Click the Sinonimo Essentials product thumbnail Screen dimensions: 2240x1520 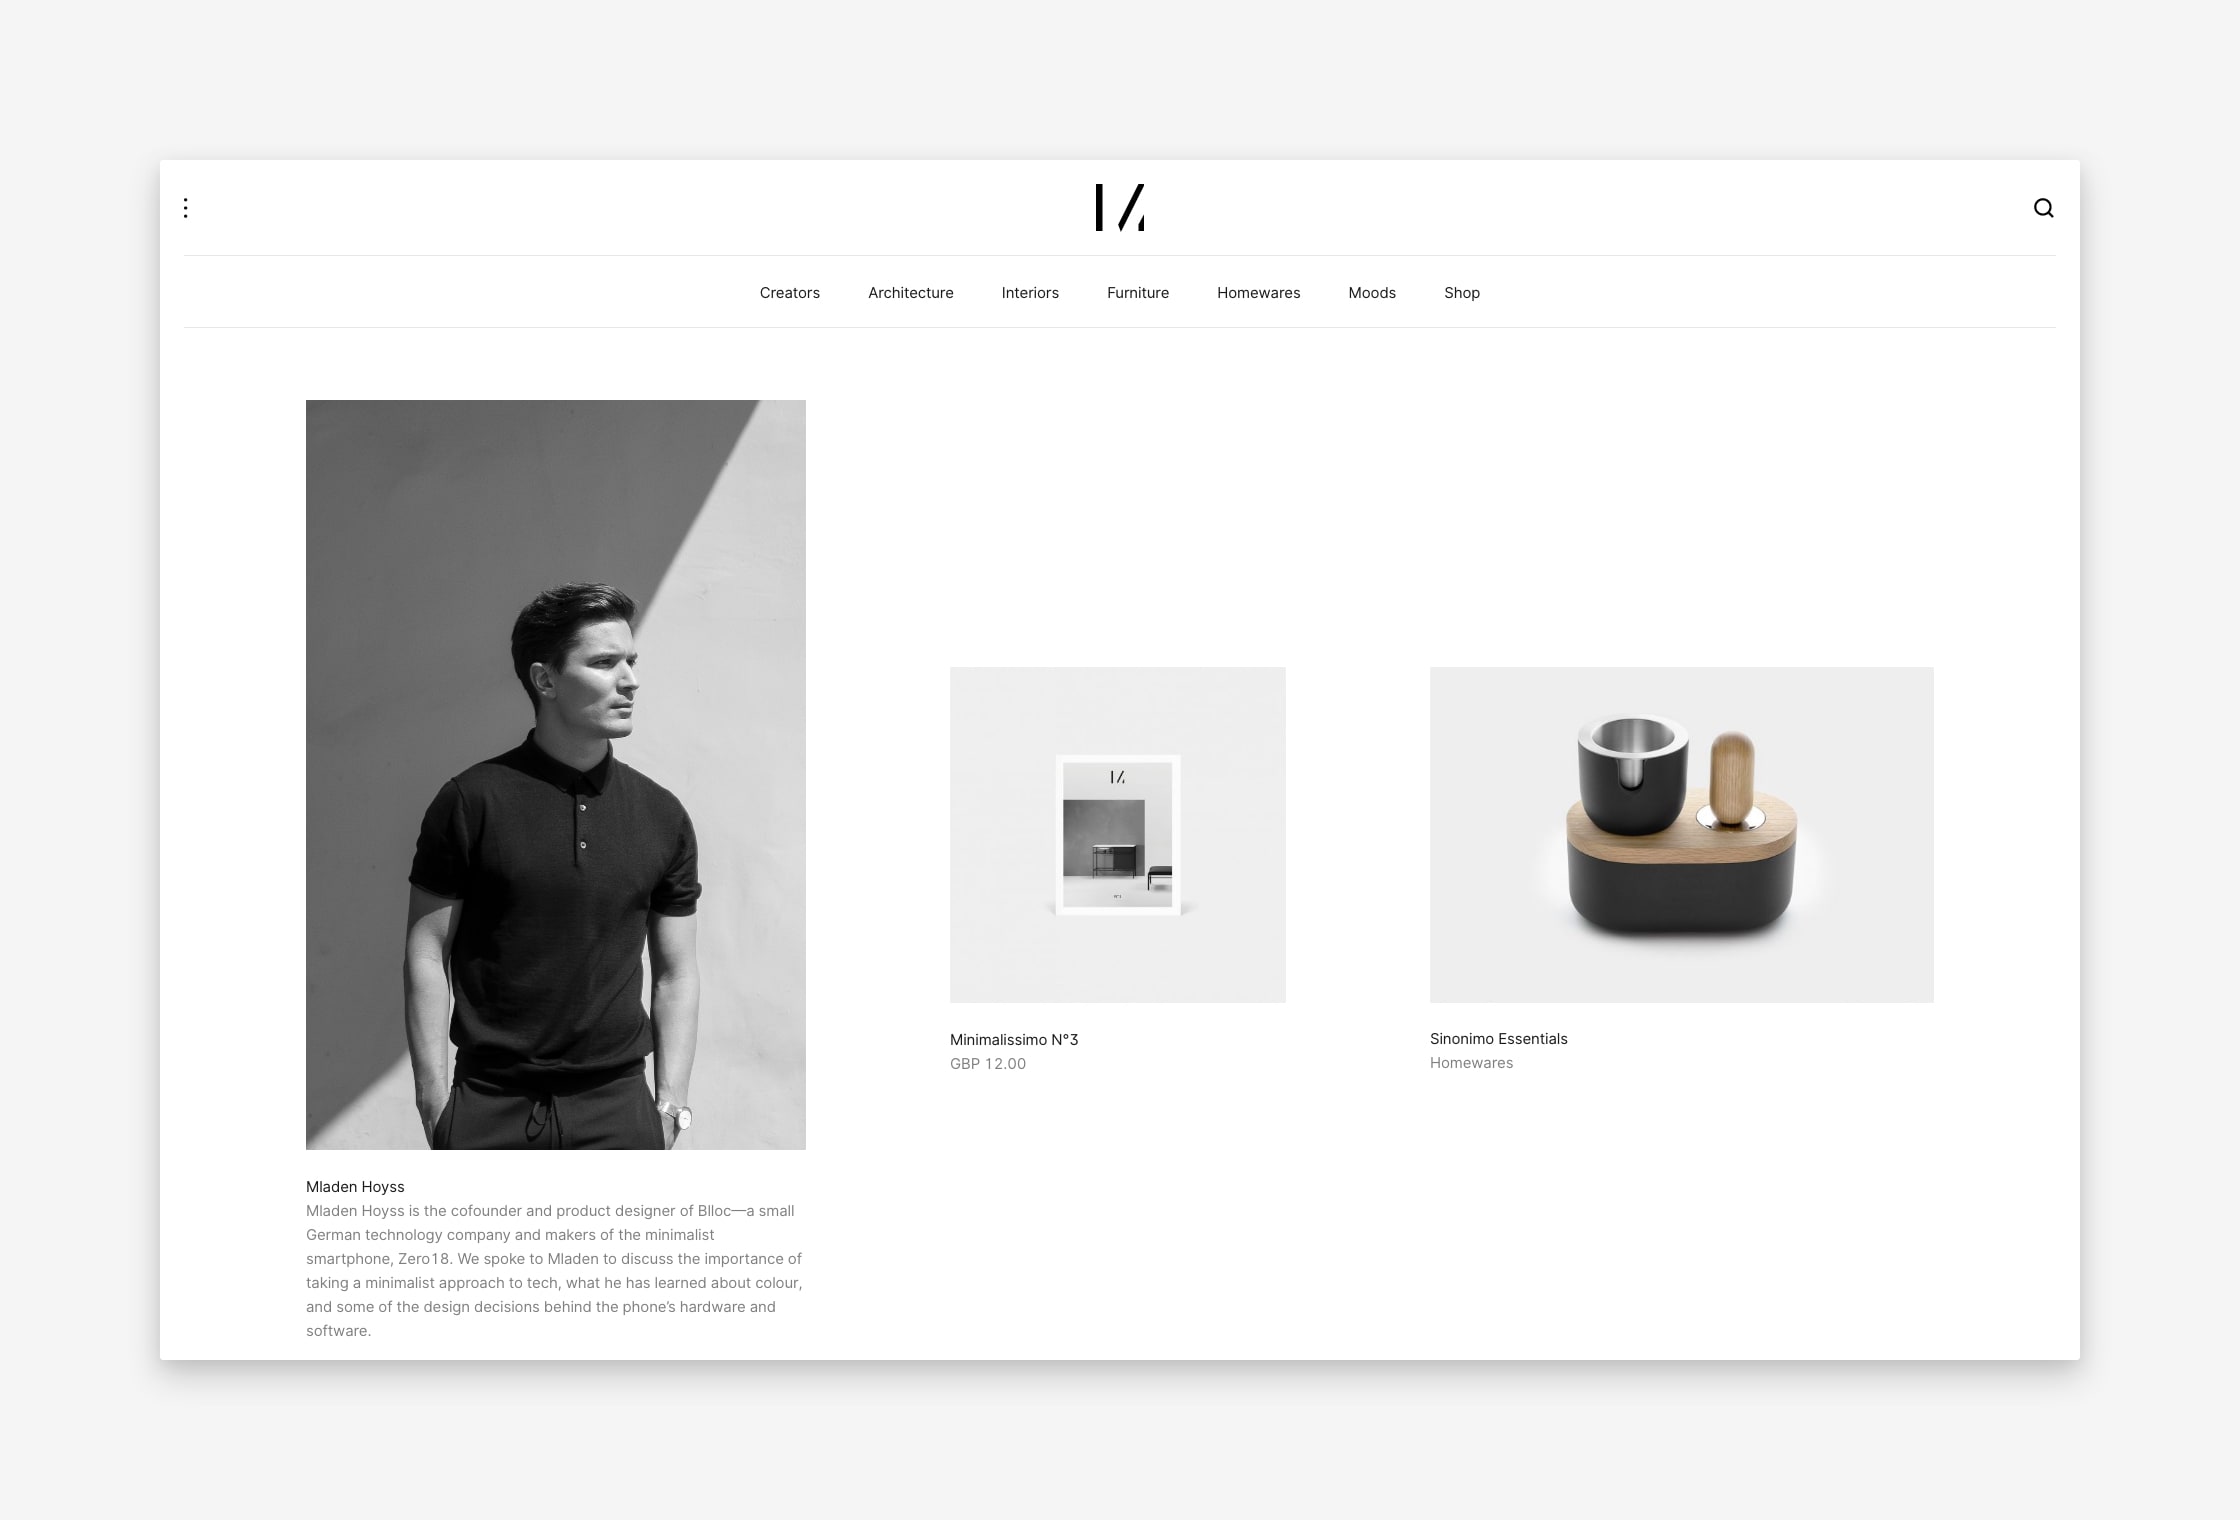coord(1682,835)
